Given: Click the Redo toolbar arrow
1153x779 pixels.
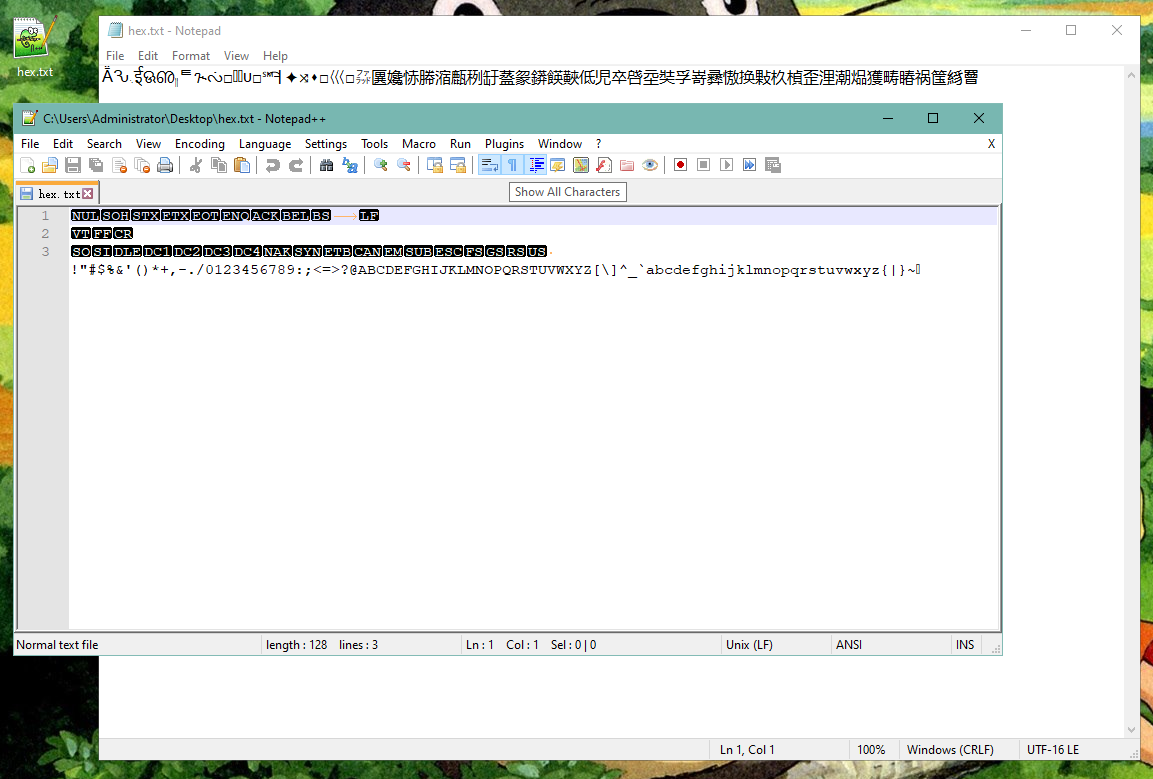Looking at the screenshot, I should [x=296, y=165].
